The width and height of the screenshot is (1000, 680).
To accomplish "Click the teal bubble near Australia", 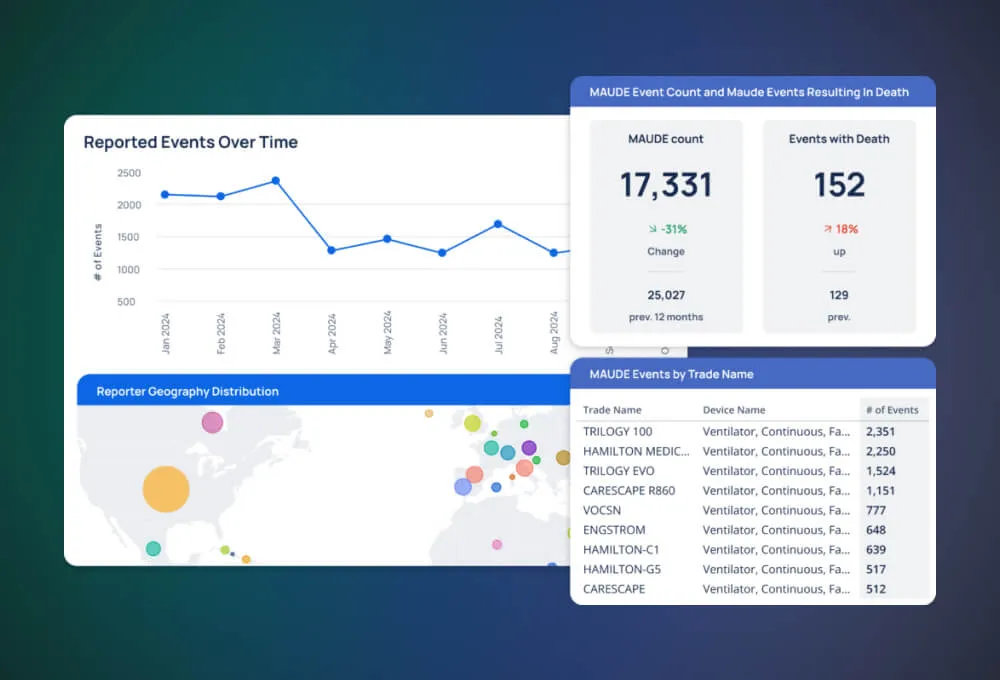I will tap(153, 549).
